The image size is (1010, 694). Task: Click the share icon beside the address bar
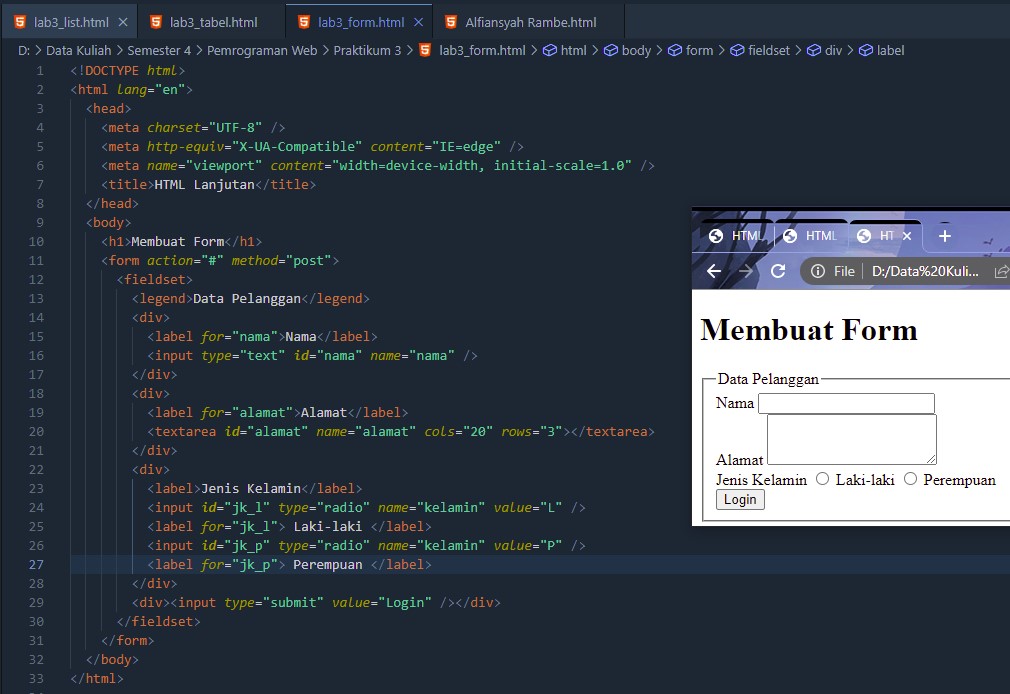coord(1003,271)
